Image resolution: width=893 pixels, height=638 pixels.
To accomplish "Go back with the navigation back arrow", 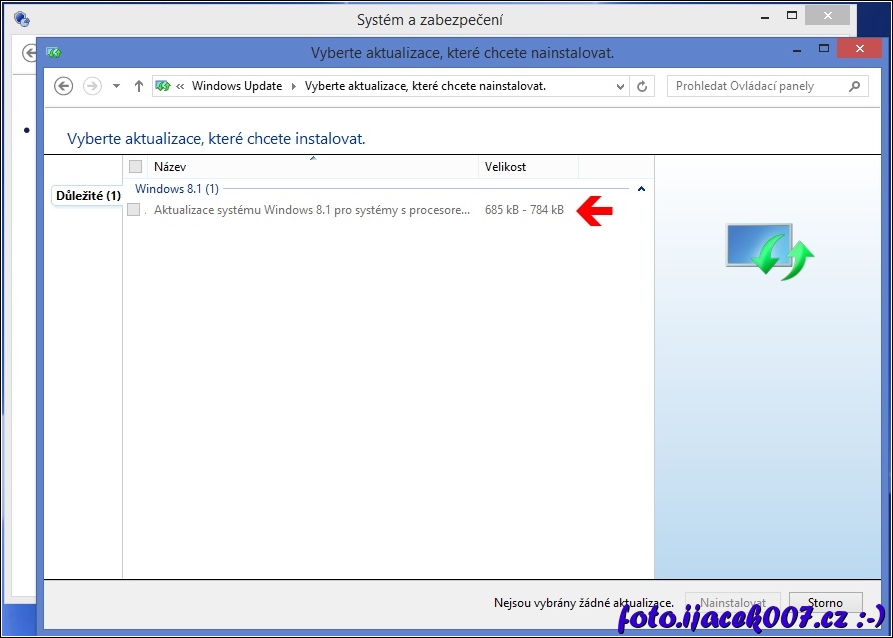I will click(x=64, y=86).
